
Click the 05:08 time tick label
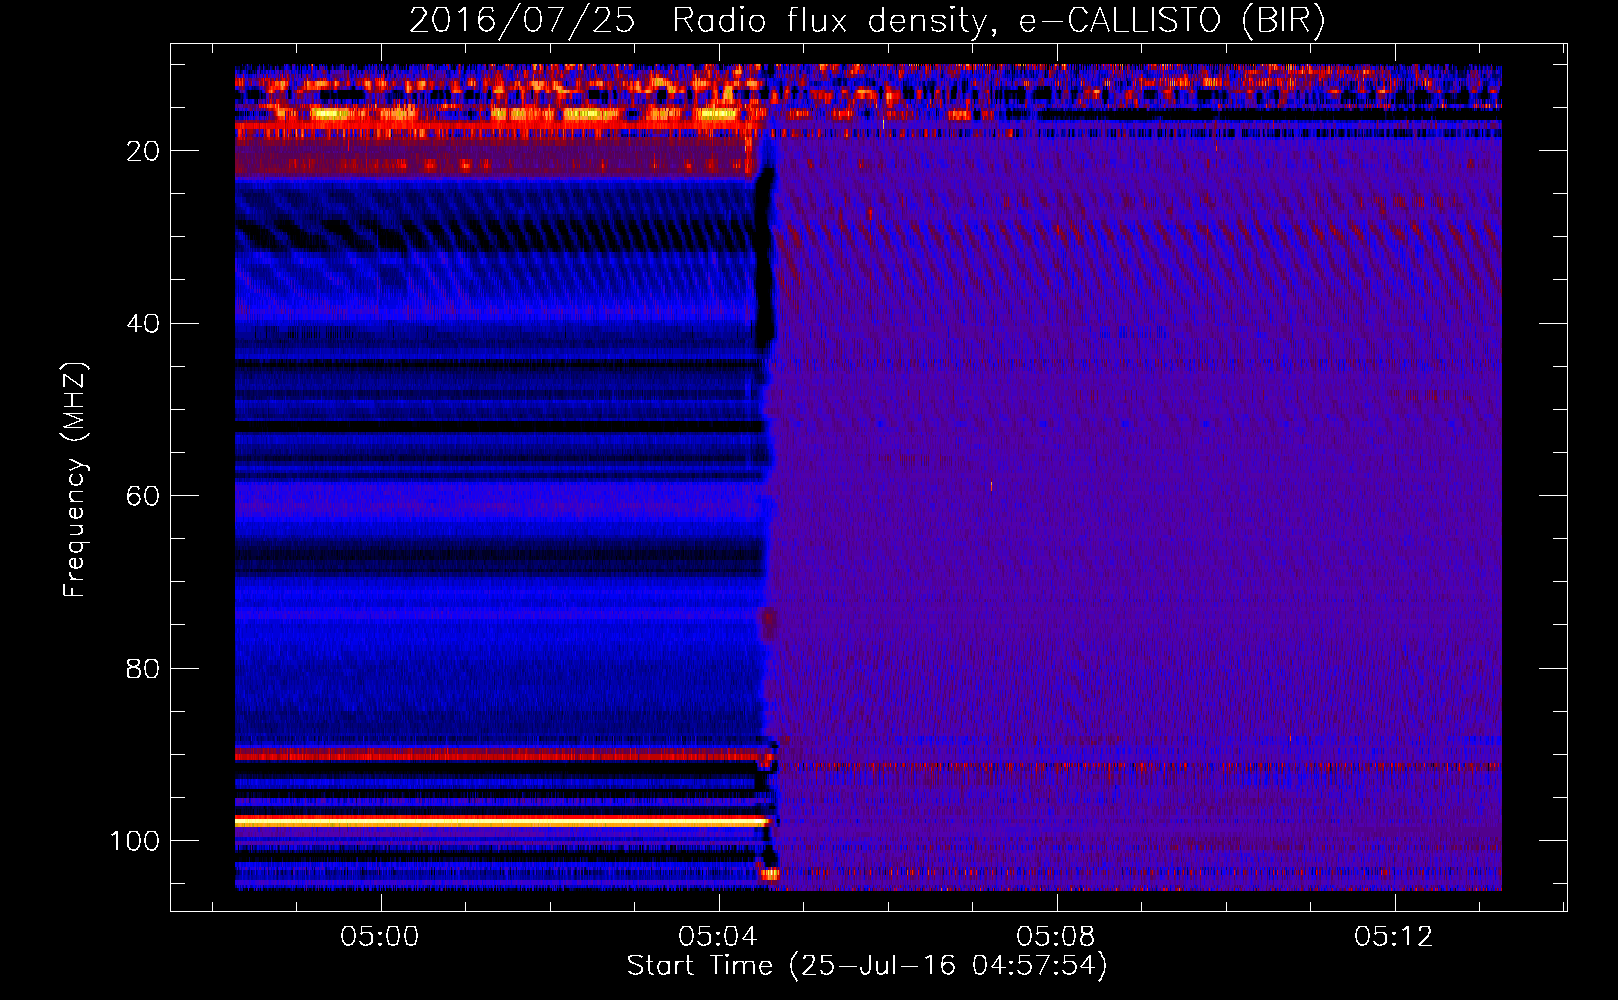pos(1056,937)
